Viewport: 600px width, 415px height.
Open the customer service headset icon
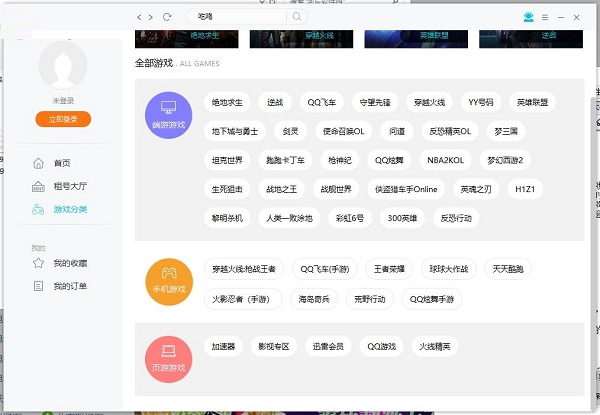(x=528, y=17)
